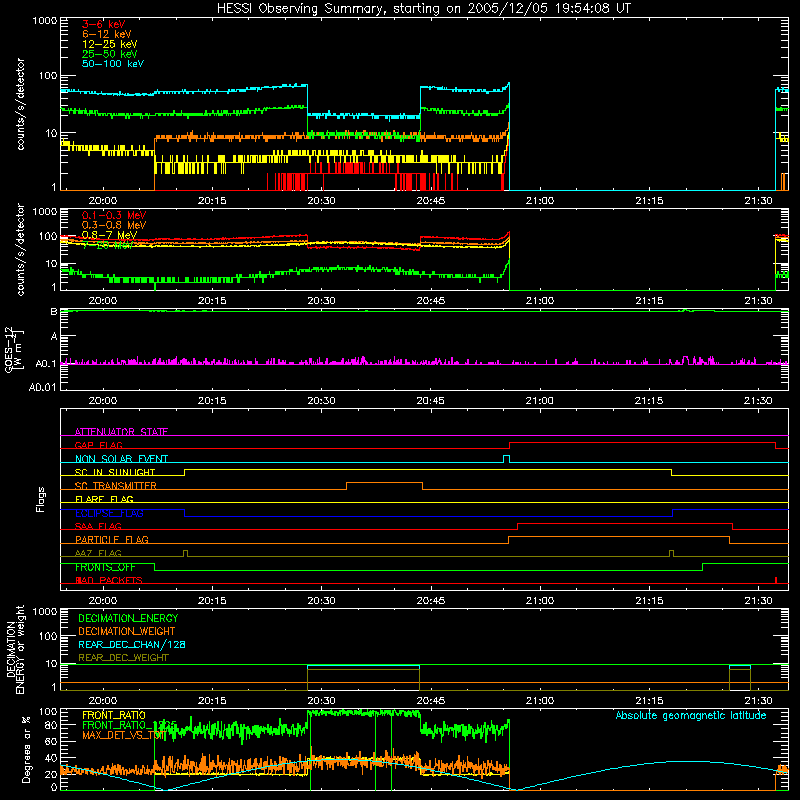Select the green FRONT_RATIO_1225 legend label

tap(129, 725)
